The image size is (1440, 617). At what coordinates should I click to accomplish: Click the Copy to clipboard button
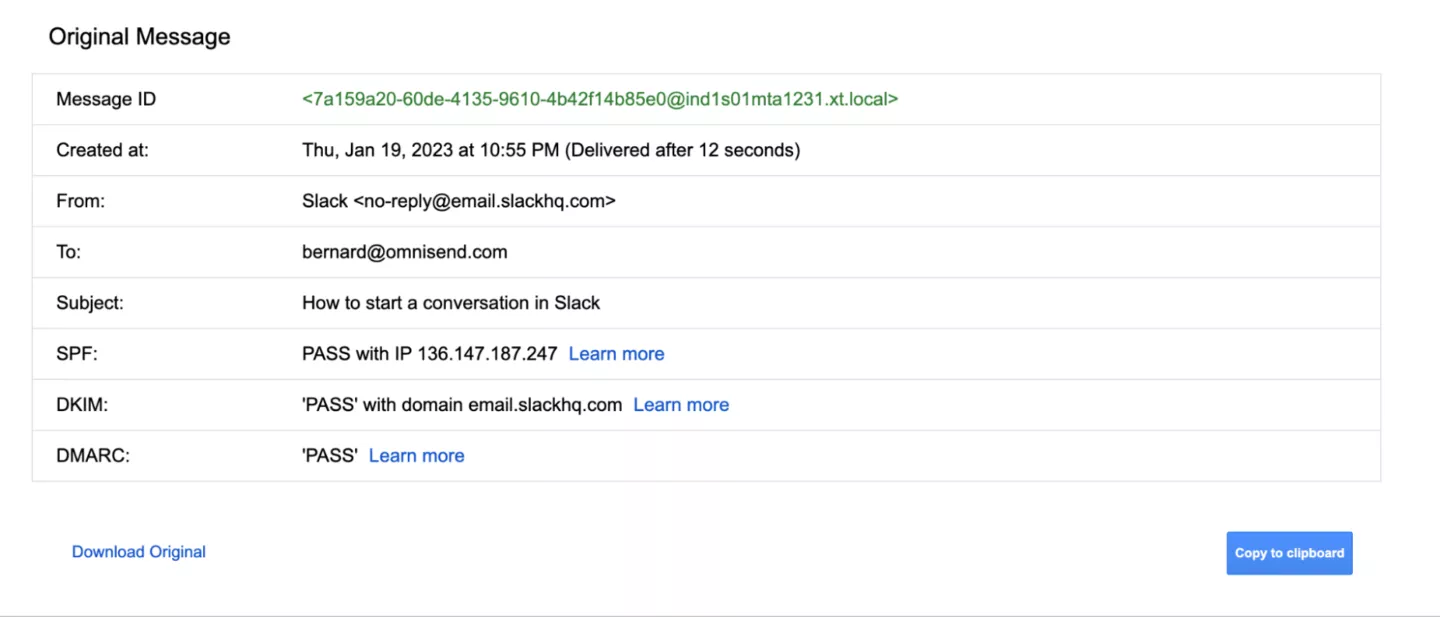point(1289,553)
